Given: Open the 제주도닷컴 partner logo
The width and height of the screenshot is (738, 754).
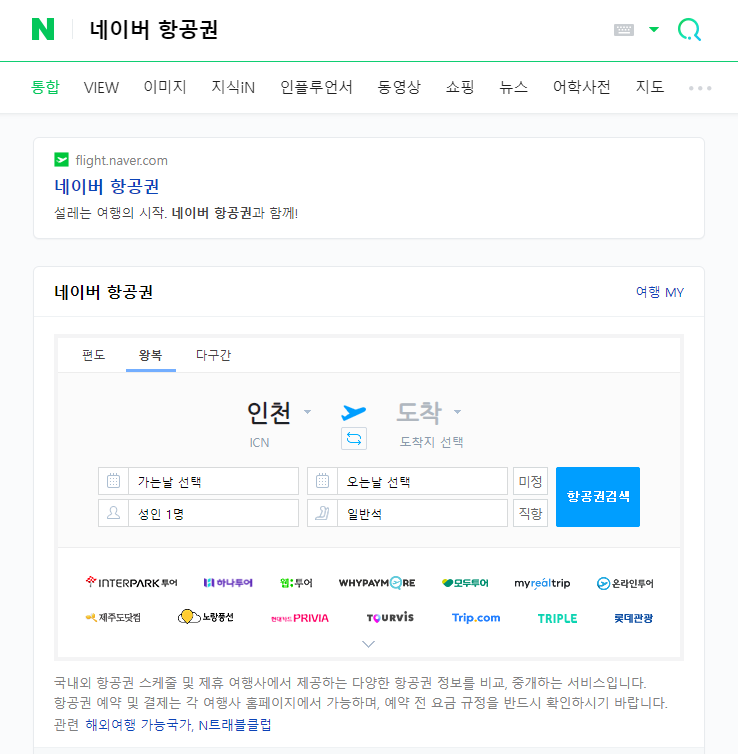Looking at the screenshot, I should point(113,617).
